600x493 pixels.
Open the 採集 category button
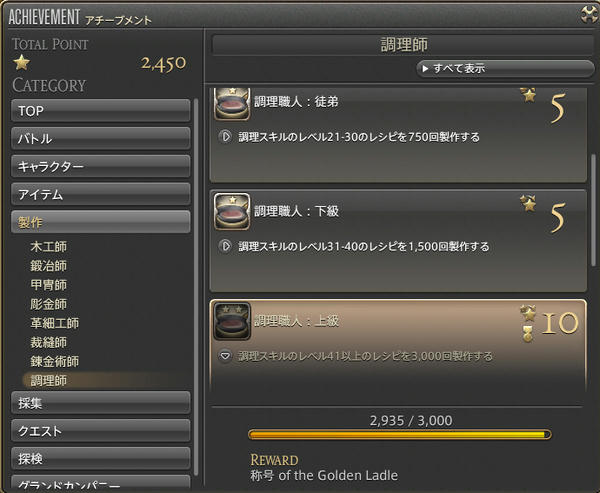[x=101, y=403]
